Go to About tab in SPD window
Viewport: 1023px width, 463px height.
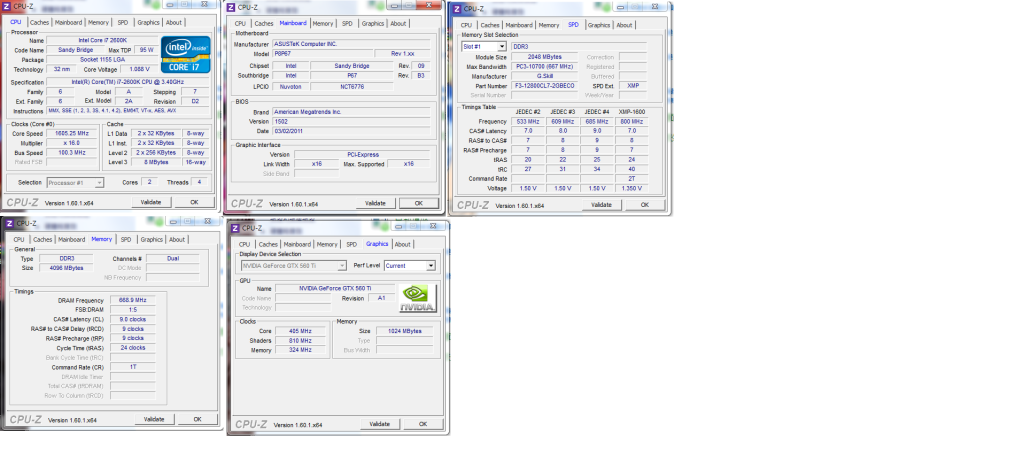pyautogui.click(x=624, y=25)
